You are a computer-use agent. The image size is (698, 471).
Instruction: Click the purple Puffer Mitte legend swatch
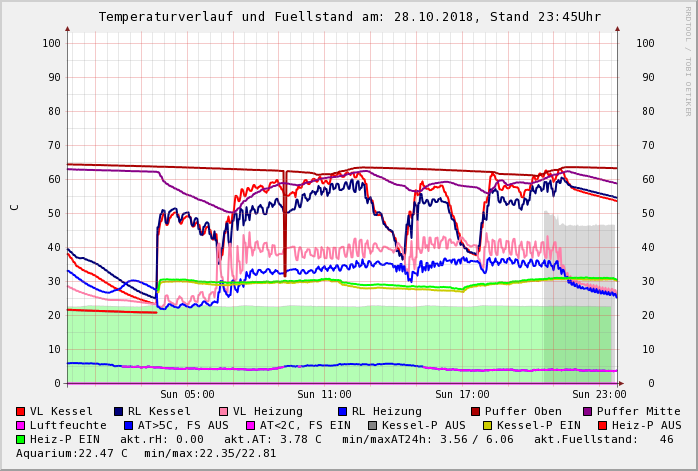pos(588,411)
